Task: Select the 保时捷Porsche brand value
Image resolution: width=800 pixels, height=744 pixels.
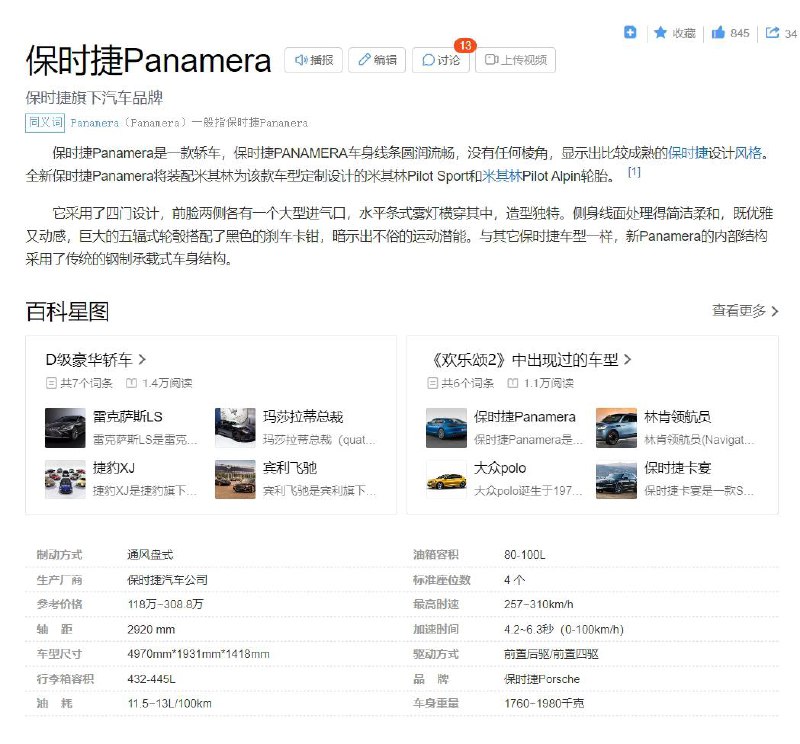Action: coord(542,679)
